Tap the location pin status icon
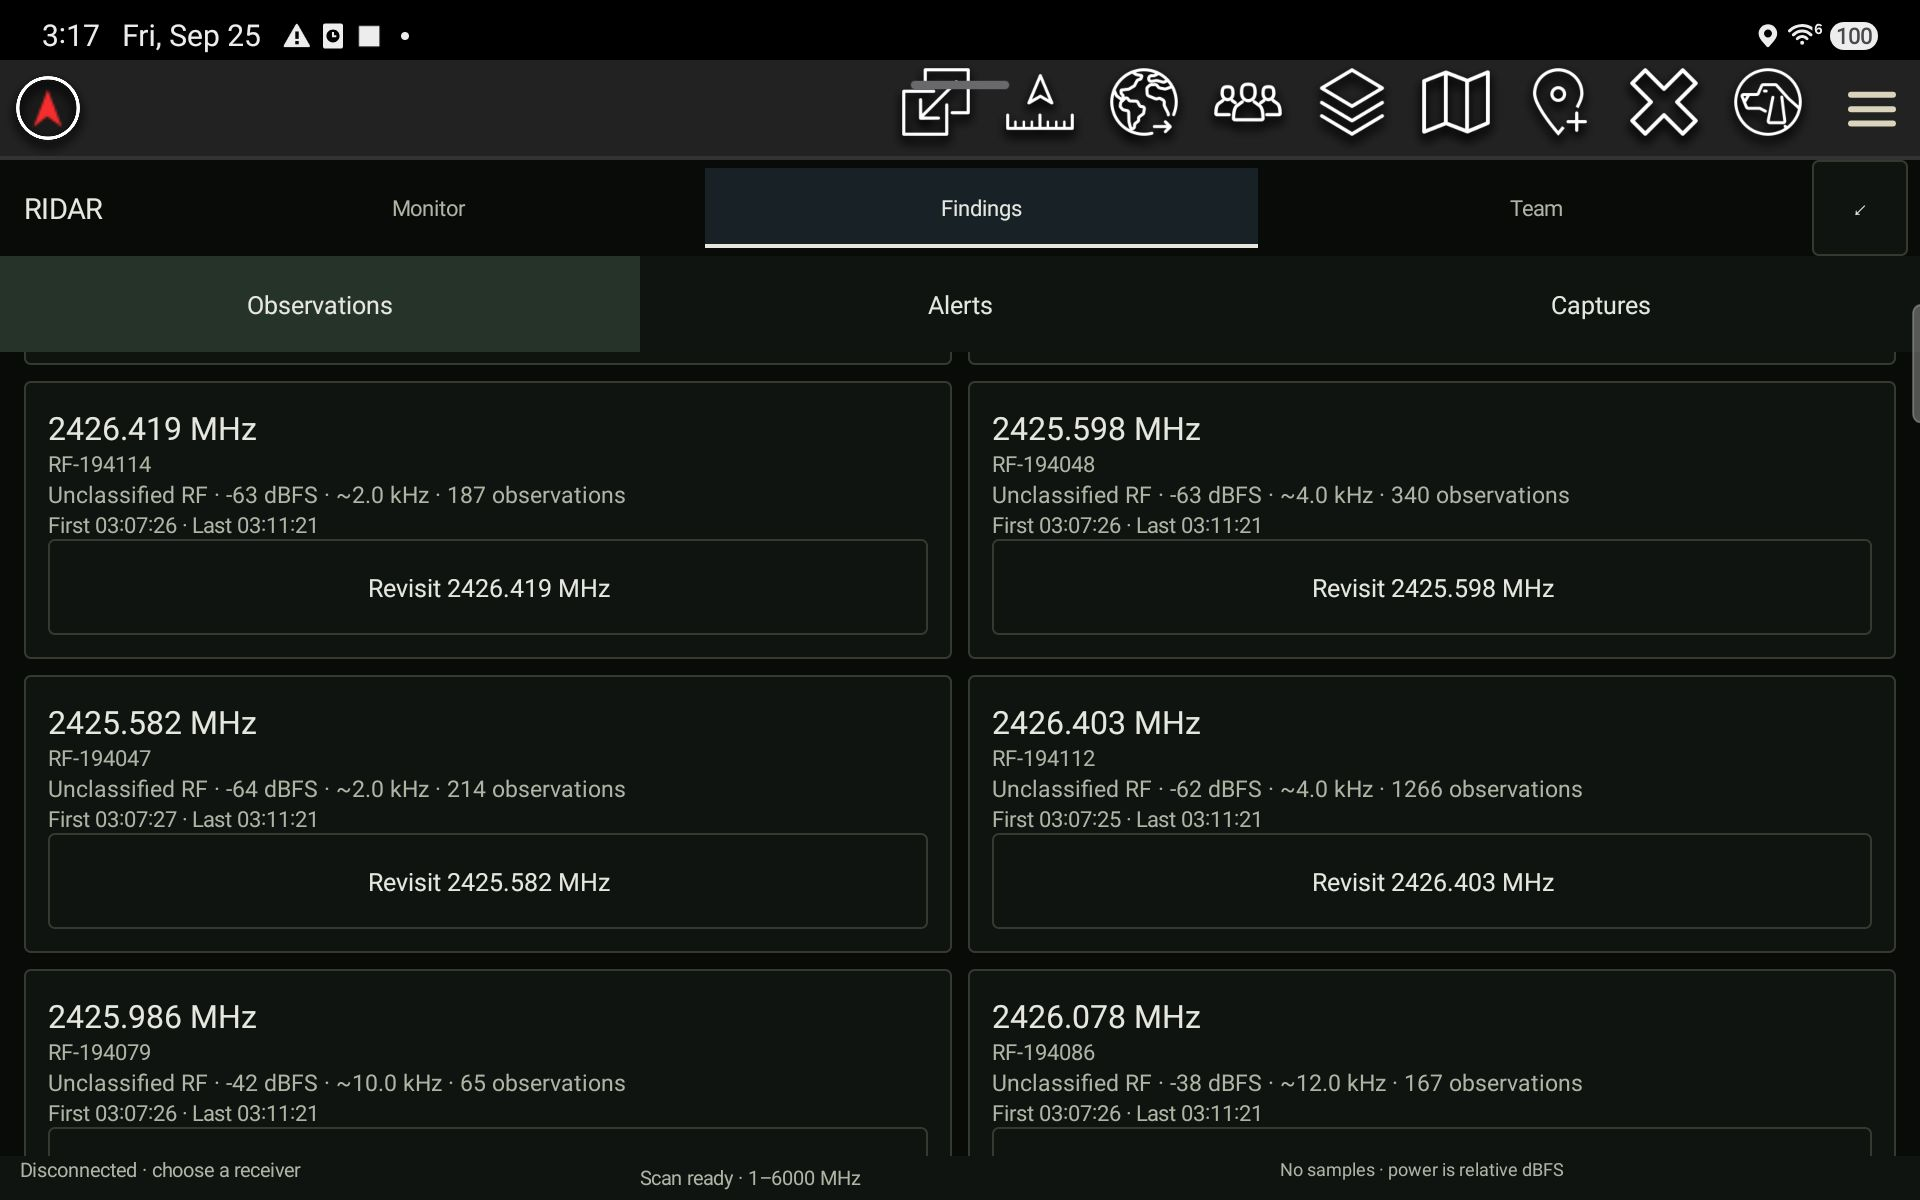This screenshot has width=1920, height=1200. [1767, 36]
